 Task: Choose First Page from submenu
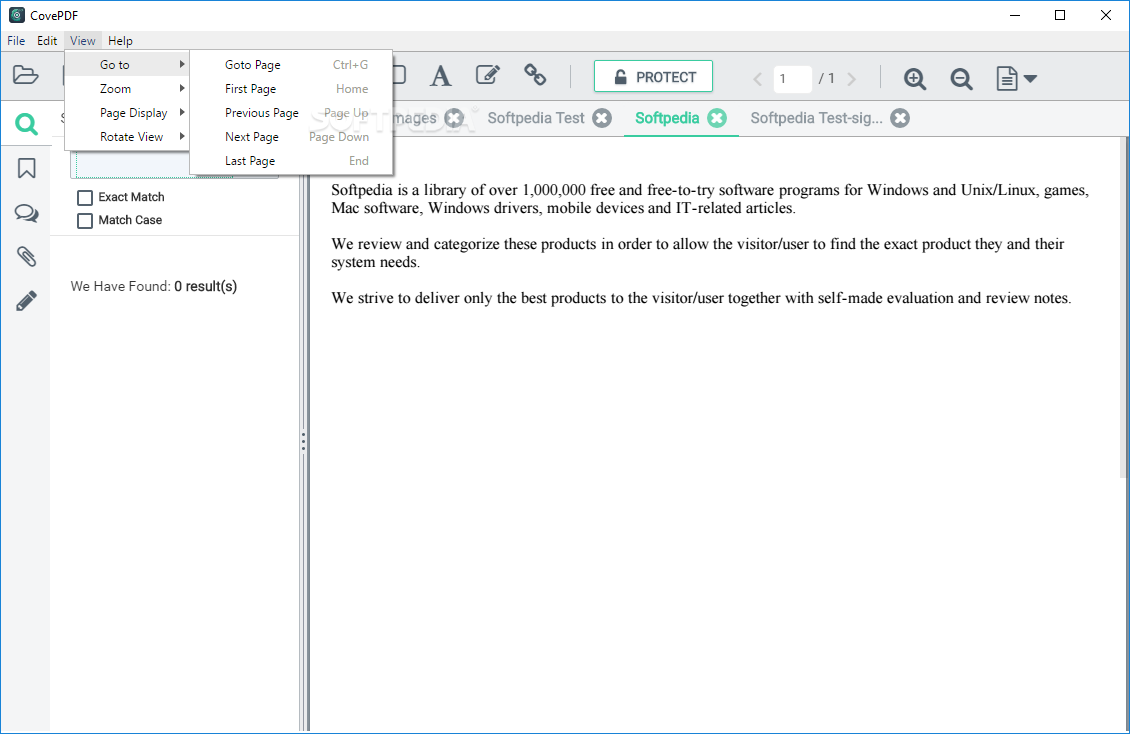coord(291,89)
